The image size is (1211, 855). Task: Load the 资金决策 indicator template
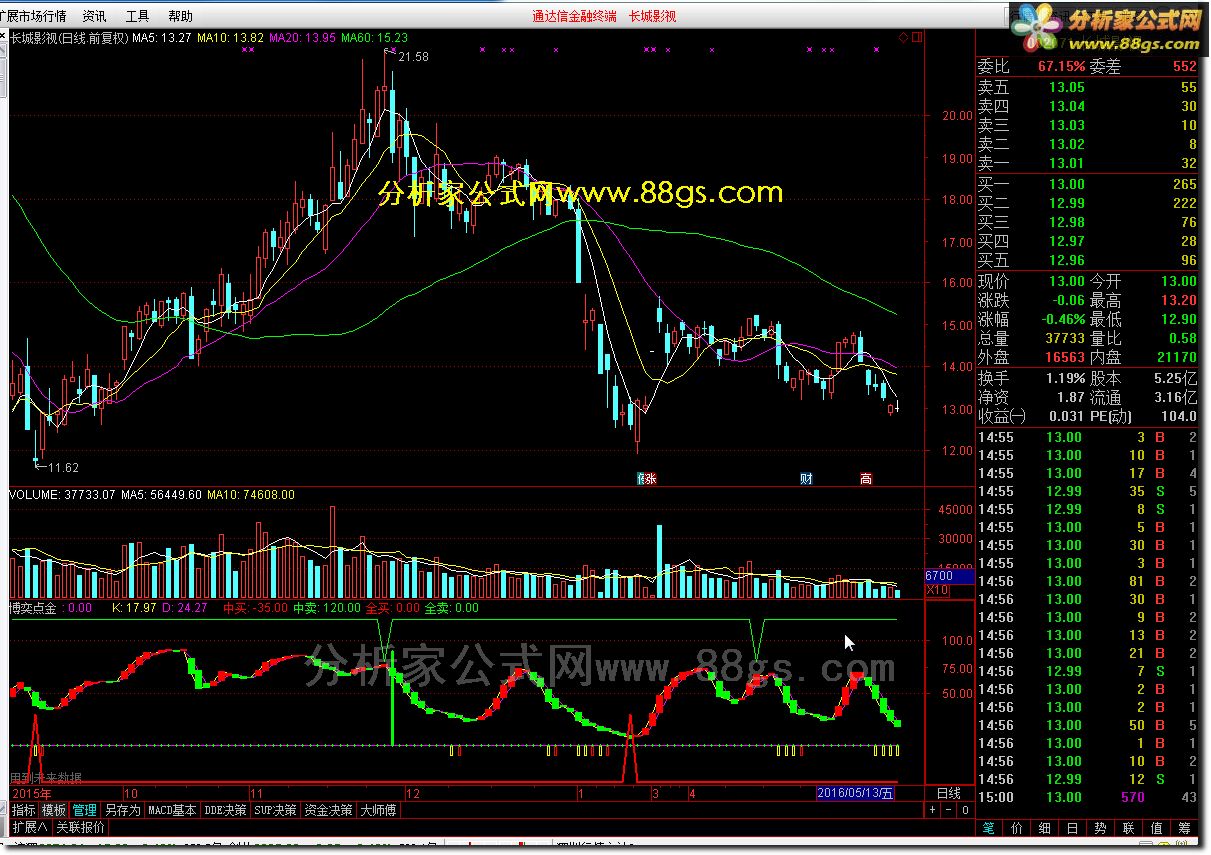[328, 810]
